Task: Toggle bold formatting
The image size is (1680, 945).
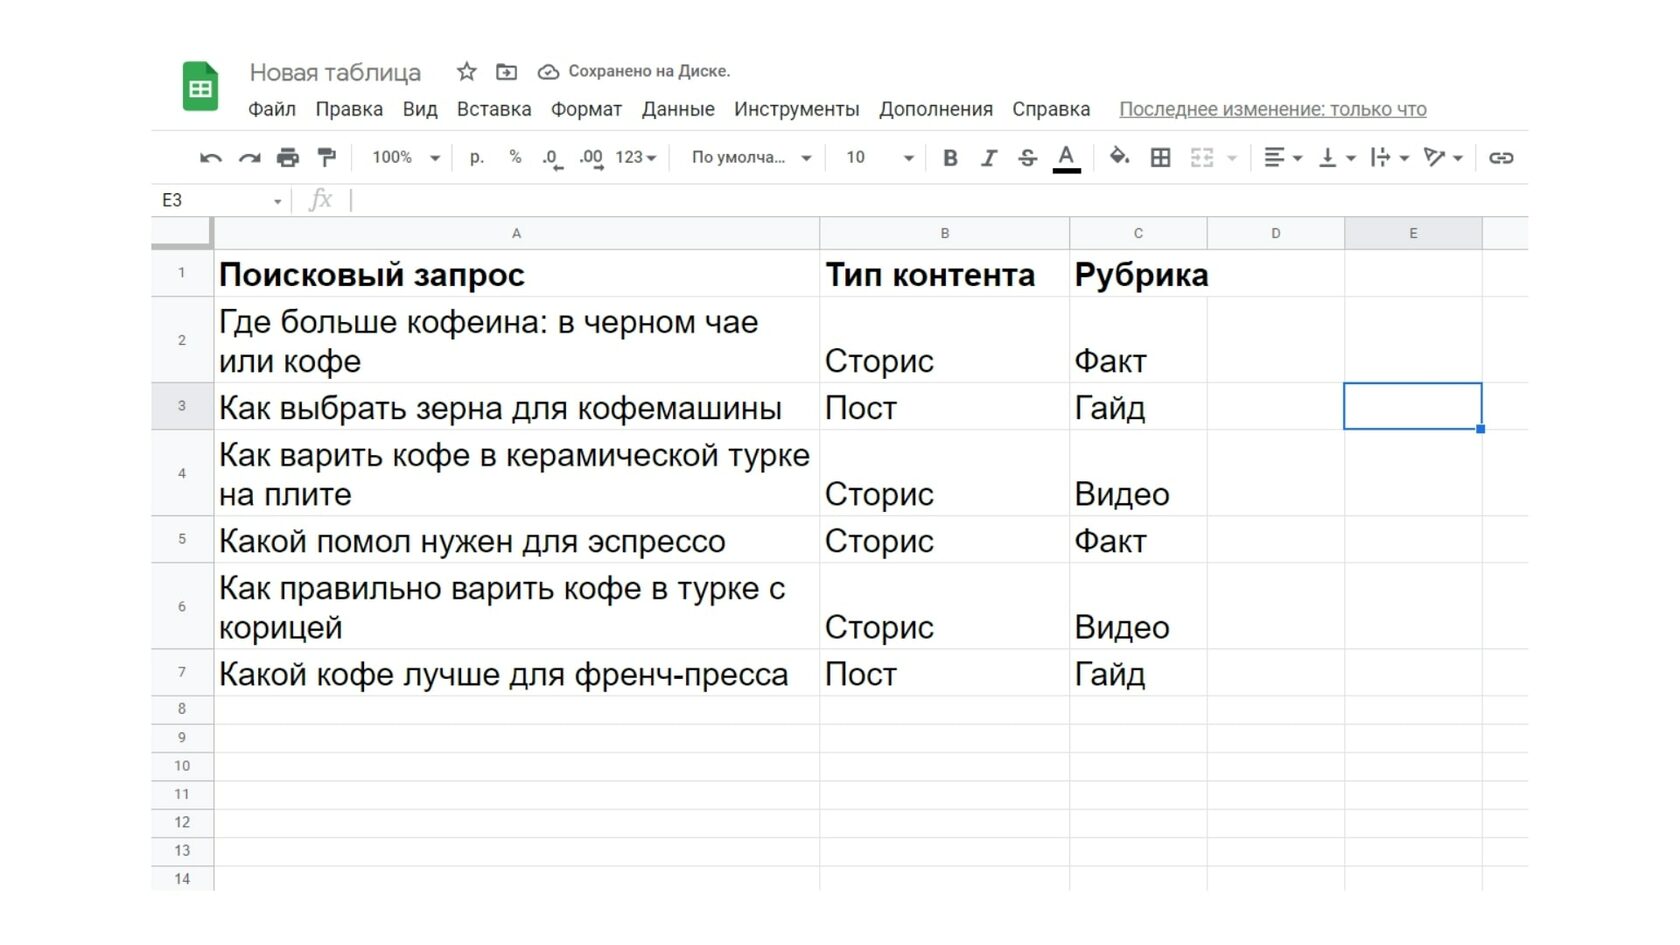Action: click(950, 158)
